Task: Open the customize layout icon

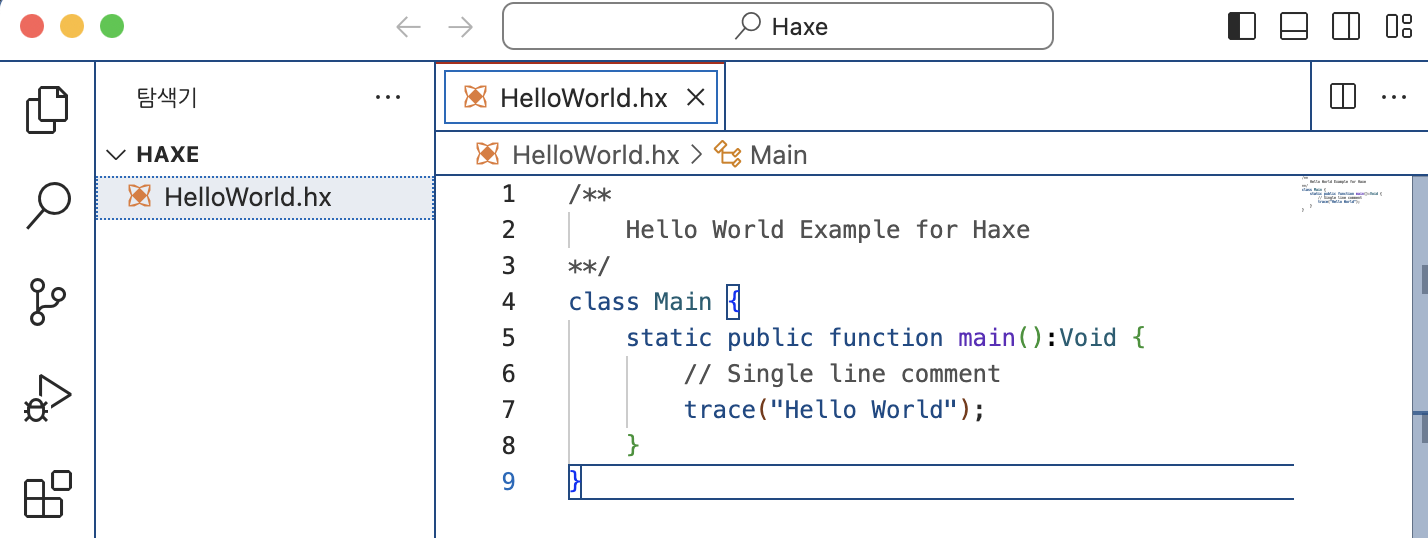Action: (1398, 26)
